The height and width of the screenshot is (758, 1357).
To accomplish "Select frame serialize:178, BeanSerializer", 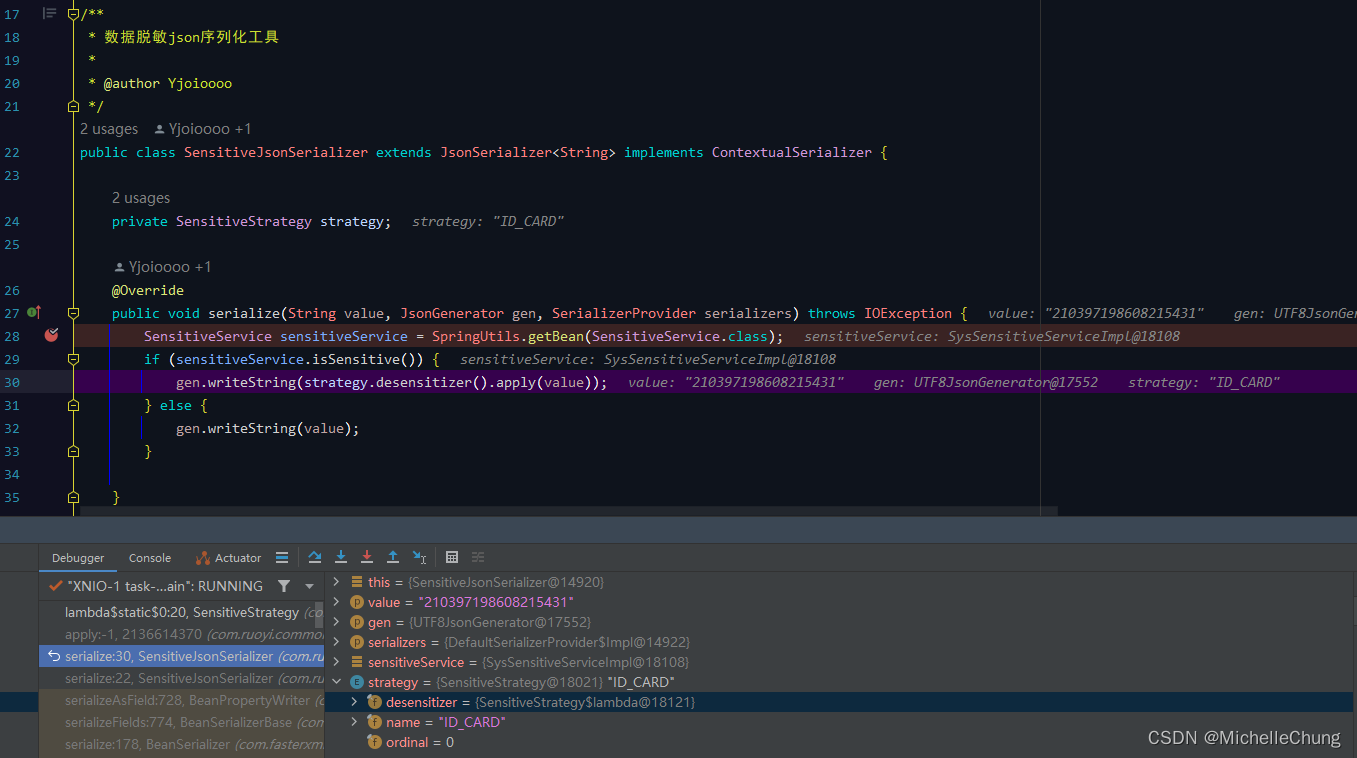I will 182,744.
